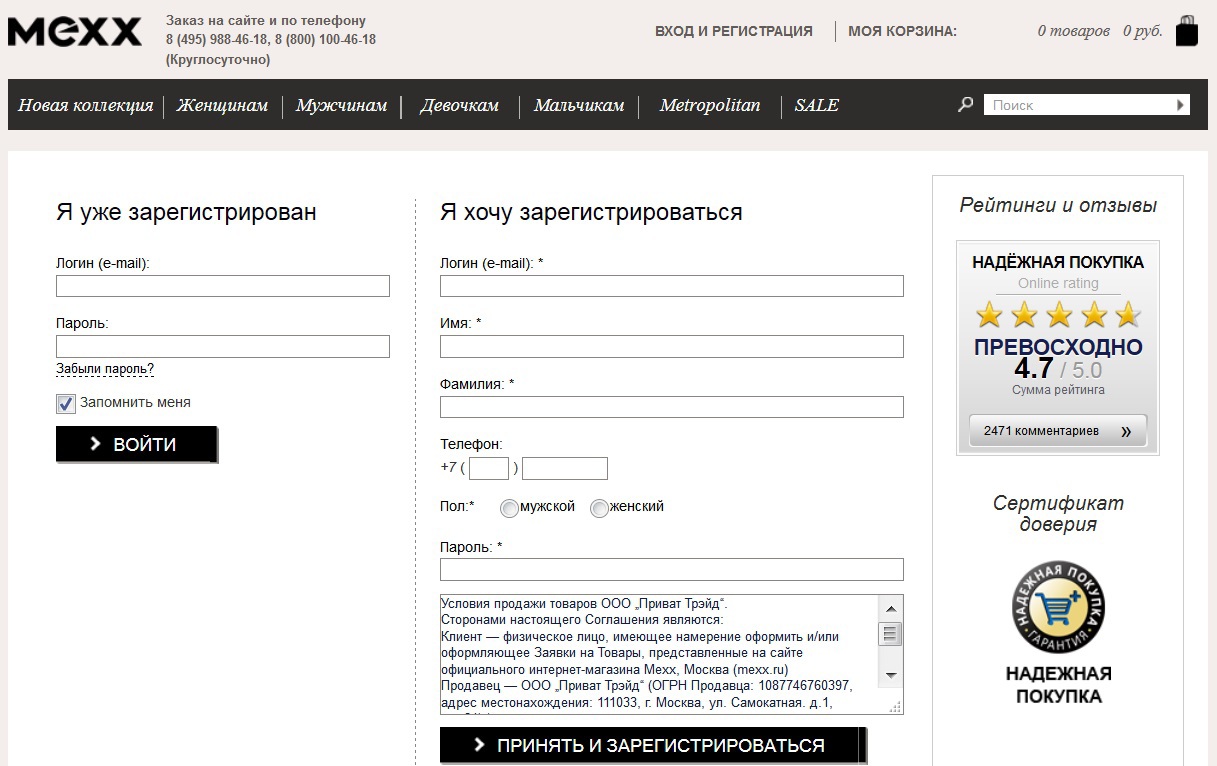This screenshot has width=1217, height=766.
Task: Select the Metropolitan menu item
Action: [709, 104]
